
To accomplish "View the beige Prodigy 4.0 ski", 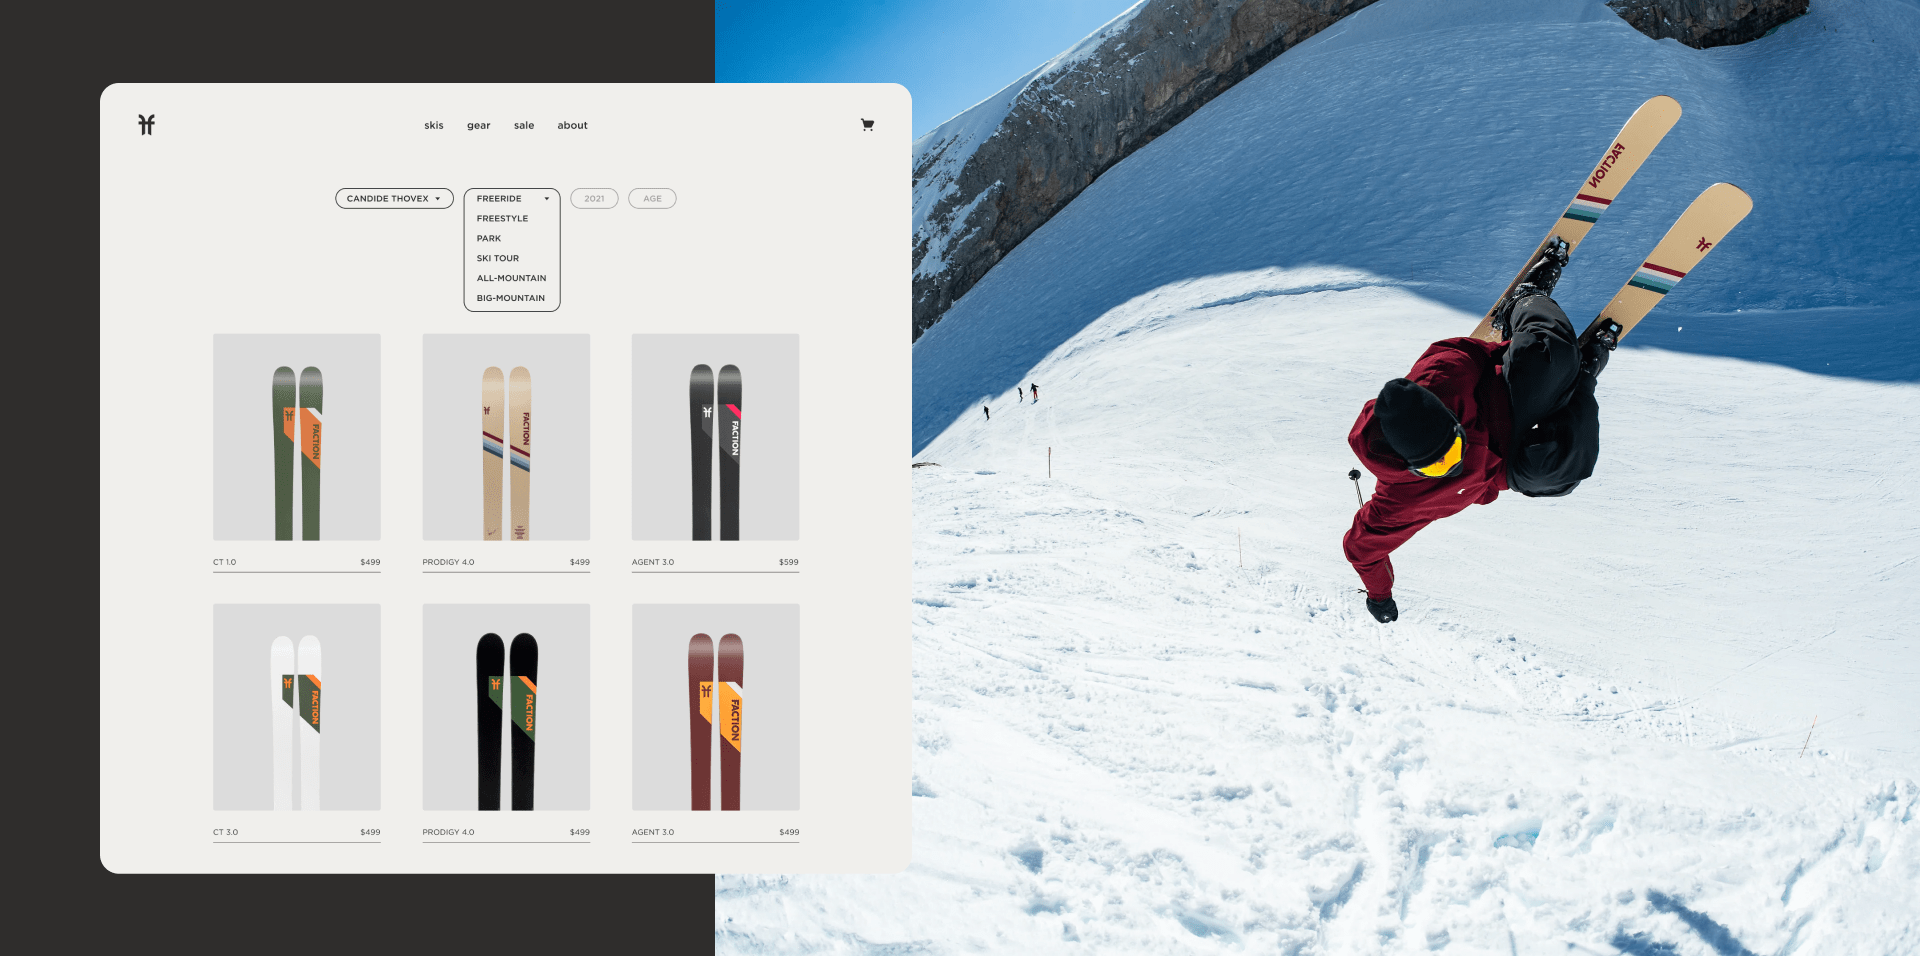I will [x=506, y=437].
